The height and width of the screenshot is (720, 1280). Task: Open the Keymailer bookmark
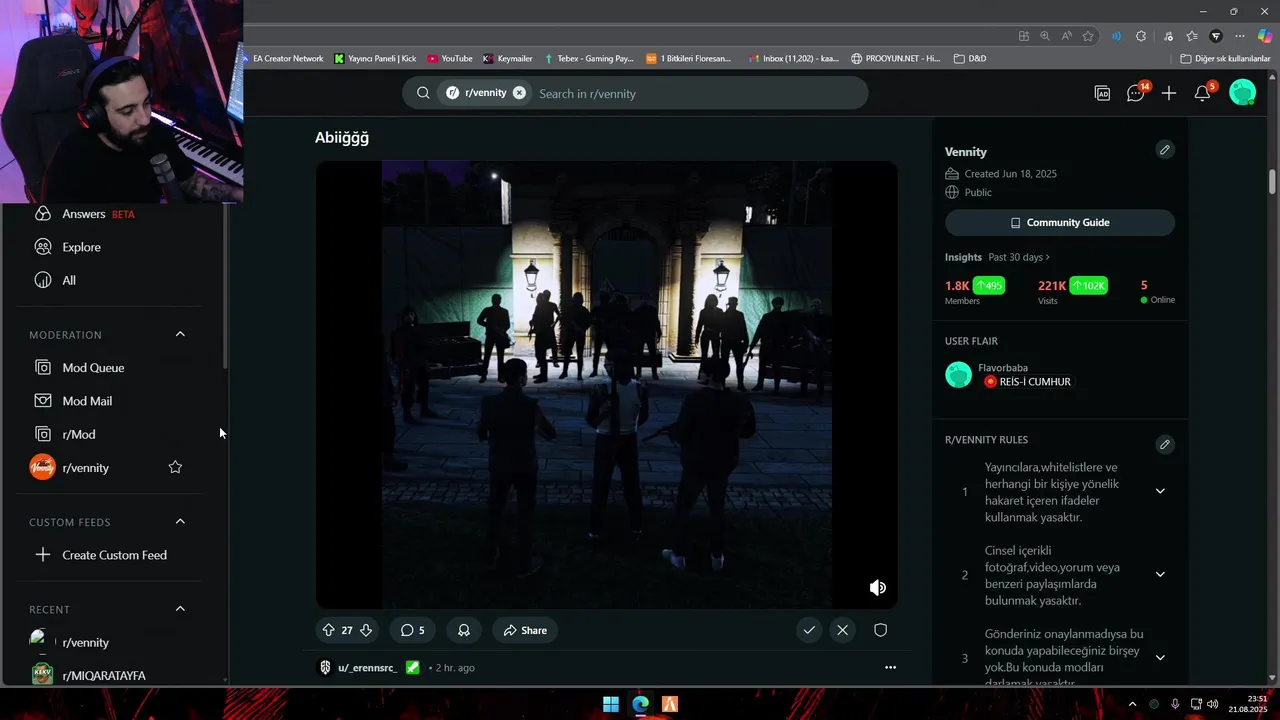pyautogui.click(x=507, y=59)
